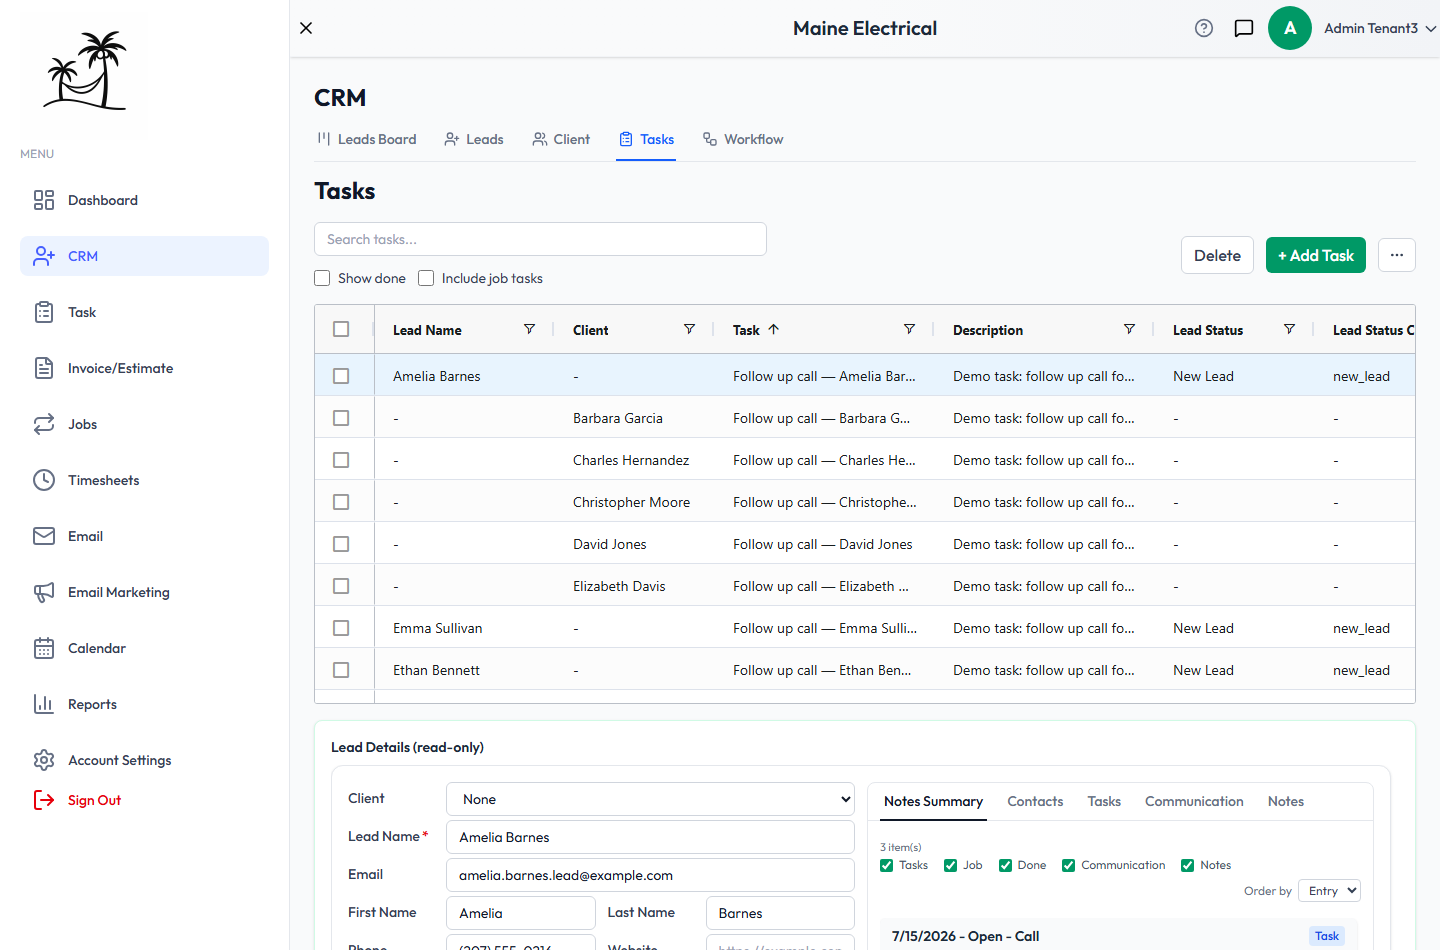Select the Amelia Barnes row checkbox
The image size is (1440, 950).
point(341,376)
